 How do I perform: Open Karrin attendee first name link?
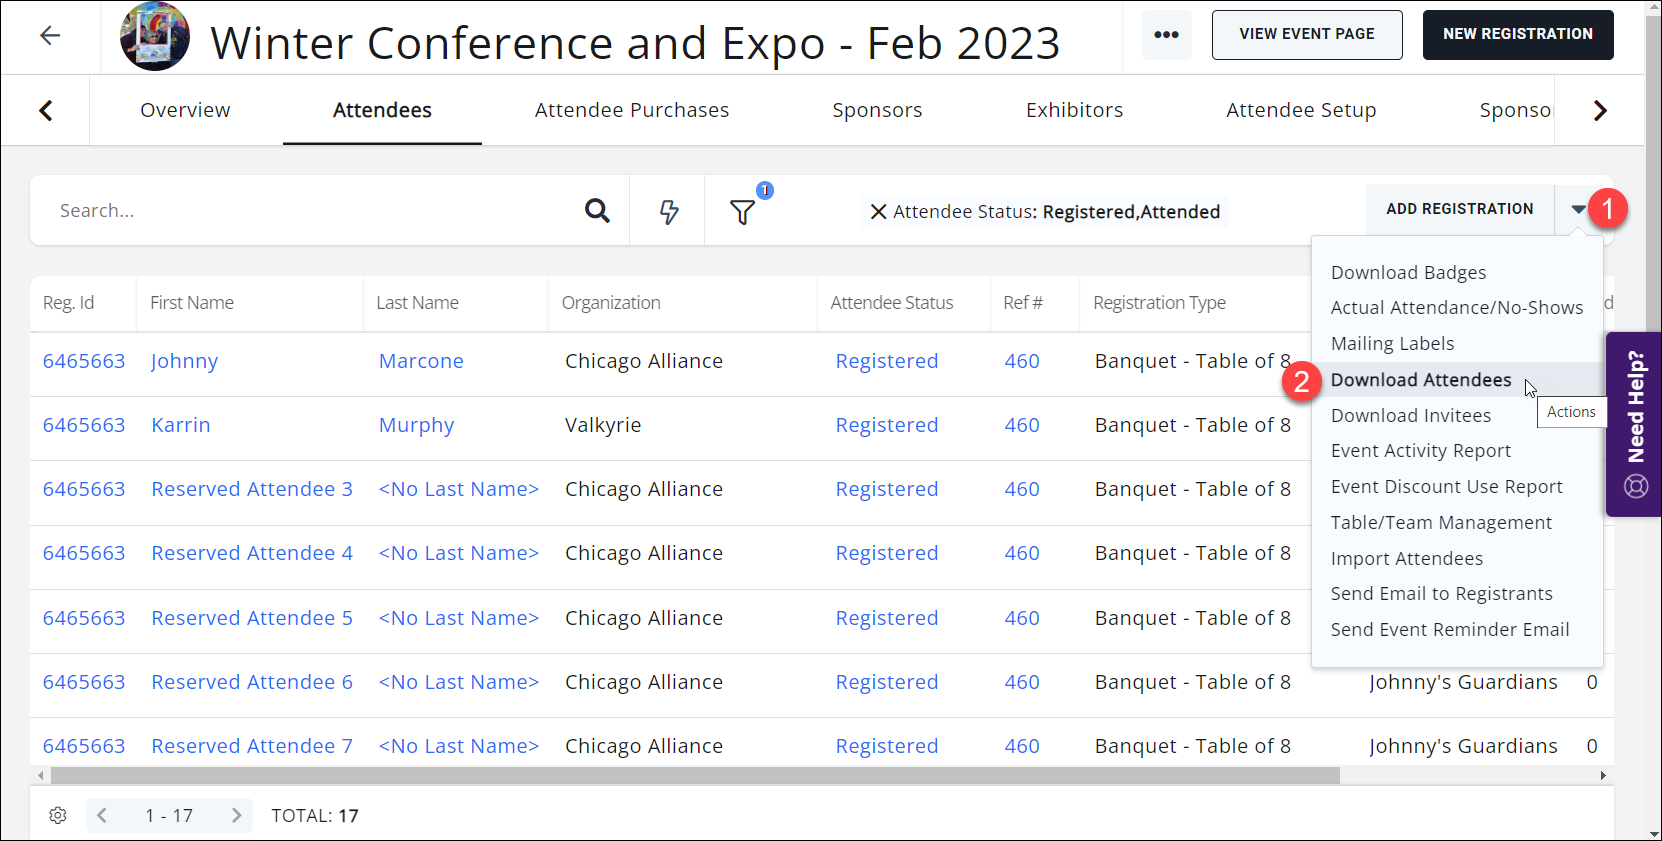181,425
